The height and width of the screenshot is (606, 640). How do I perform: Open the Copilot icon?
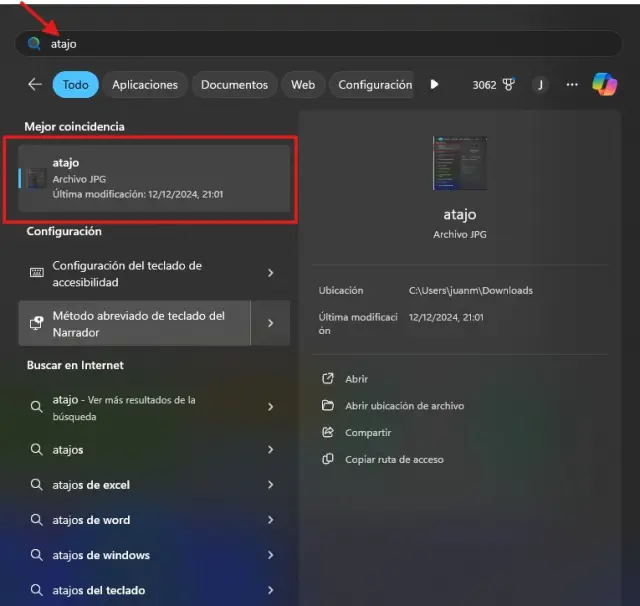[x=604, y=85]
